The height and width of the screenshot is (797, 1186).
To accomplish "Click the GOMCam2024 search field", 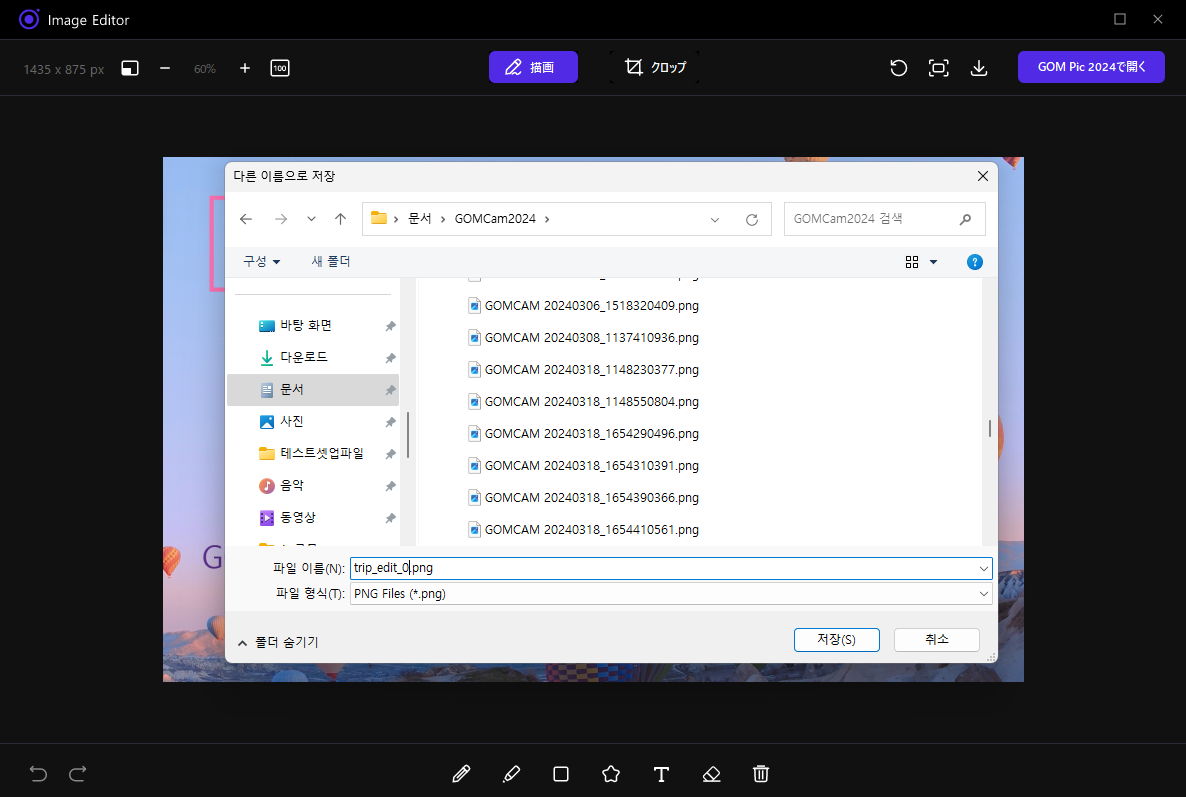I will pos(870,219).
